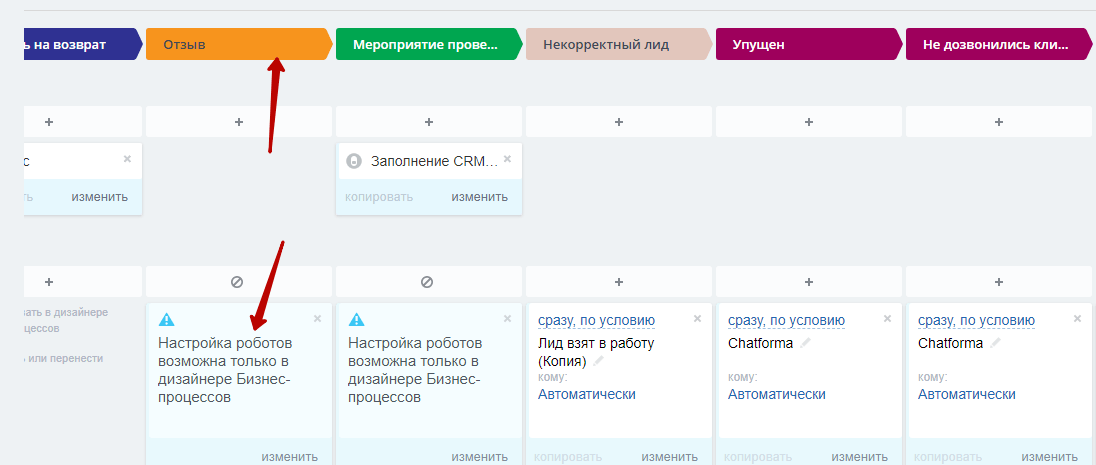Click the blocked-circle icon under the Отзыв column
Image resolution: width=1096 pixels, height=465 pixels.
click(x=237, y=282)
